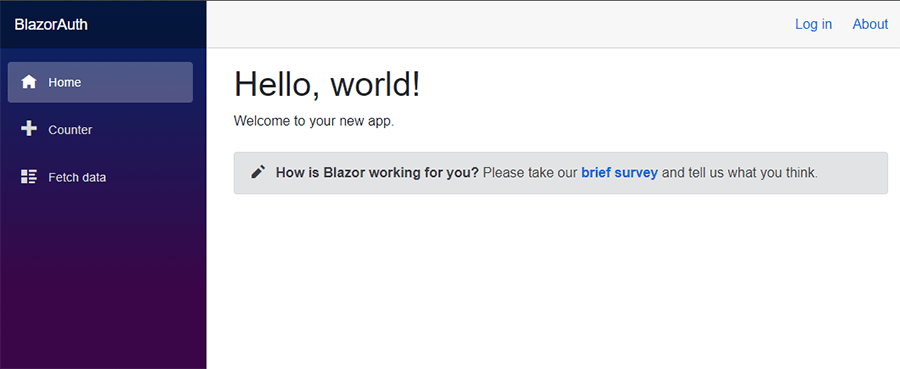Image resolution: width=900 pixels, height=369 pixels.
Task: Go to the Counter page label
Action: [70, 130]
